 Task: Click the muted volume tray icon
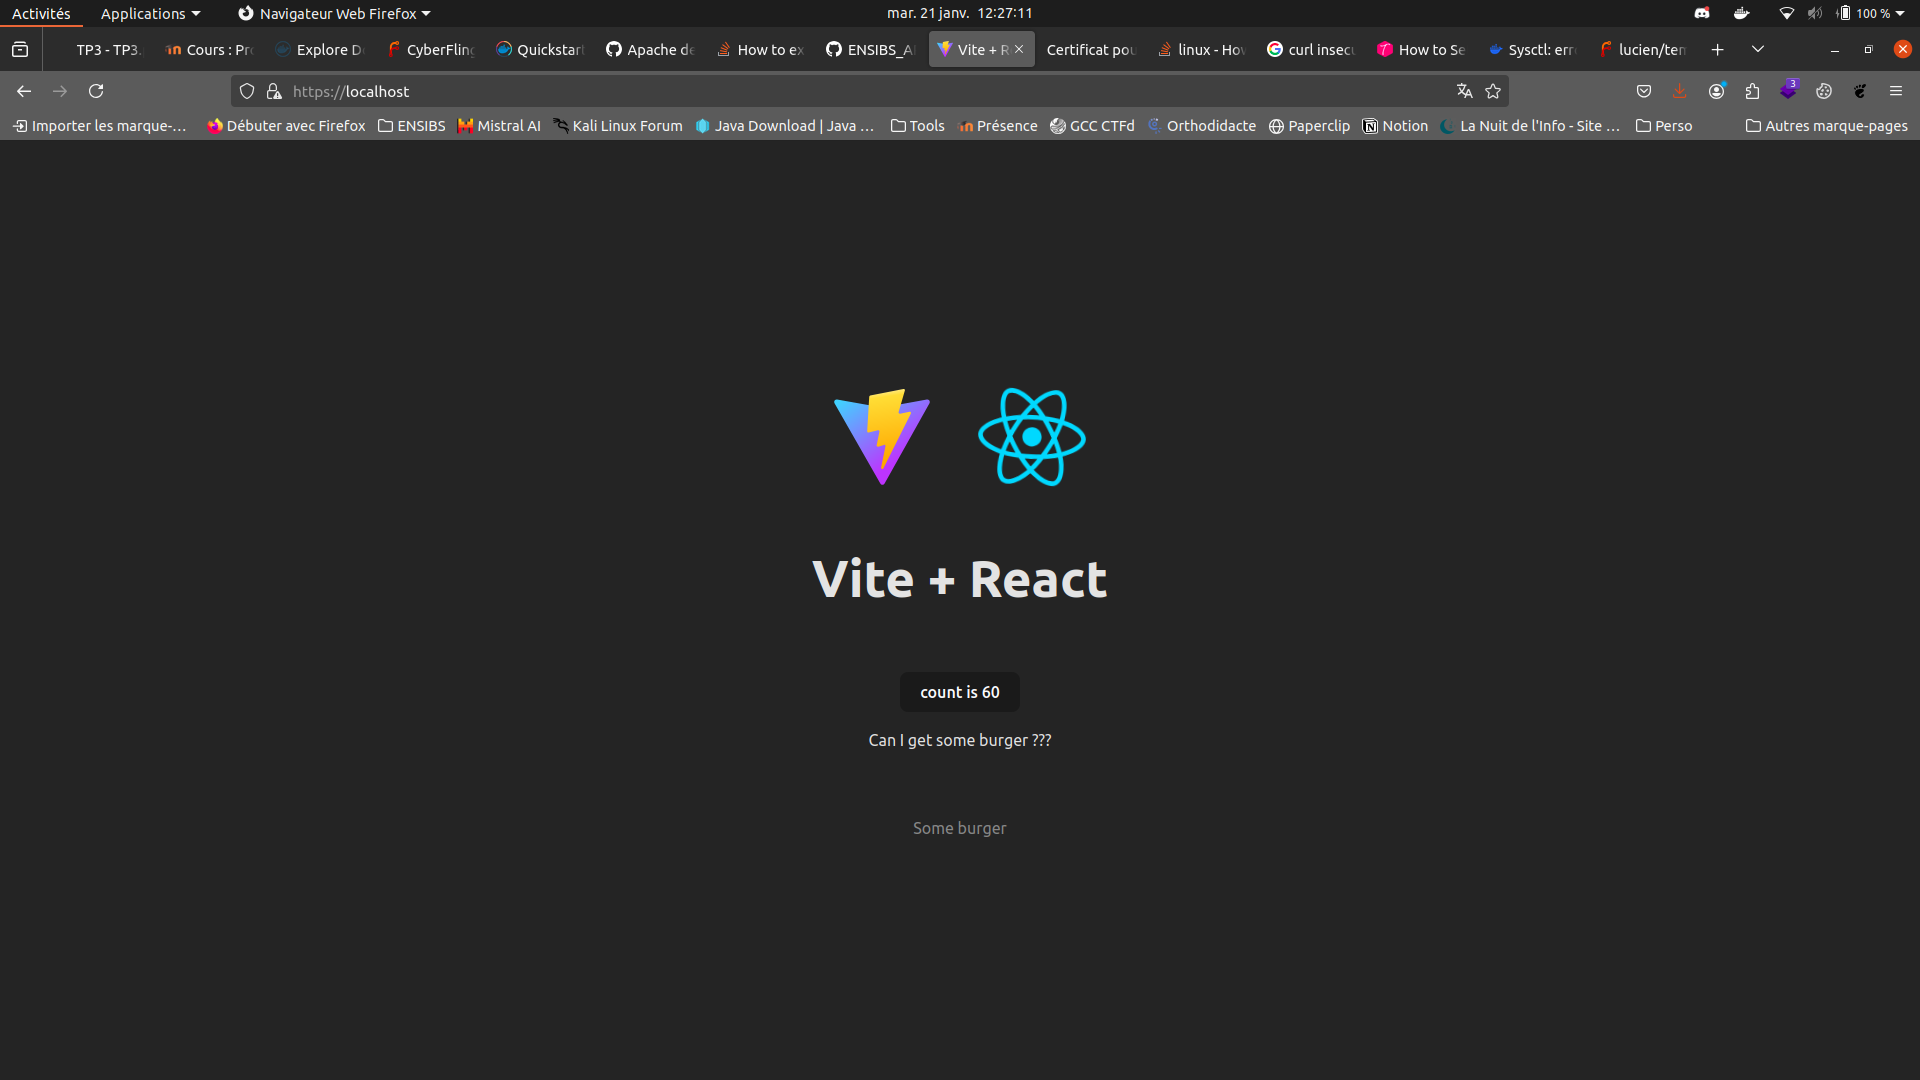1814,13
